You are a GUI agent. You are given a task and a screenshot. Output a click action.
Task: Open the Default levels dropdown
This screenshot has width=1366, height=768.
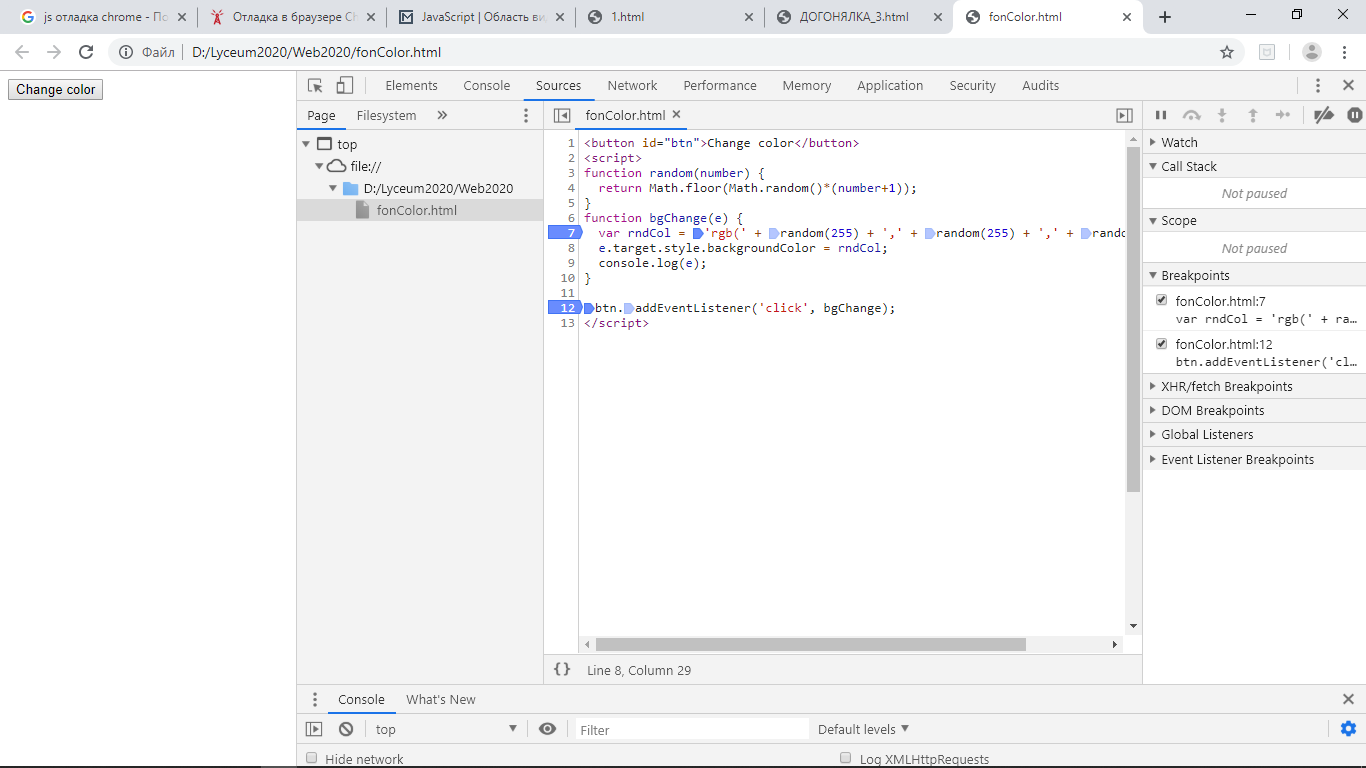click(863, 729)
